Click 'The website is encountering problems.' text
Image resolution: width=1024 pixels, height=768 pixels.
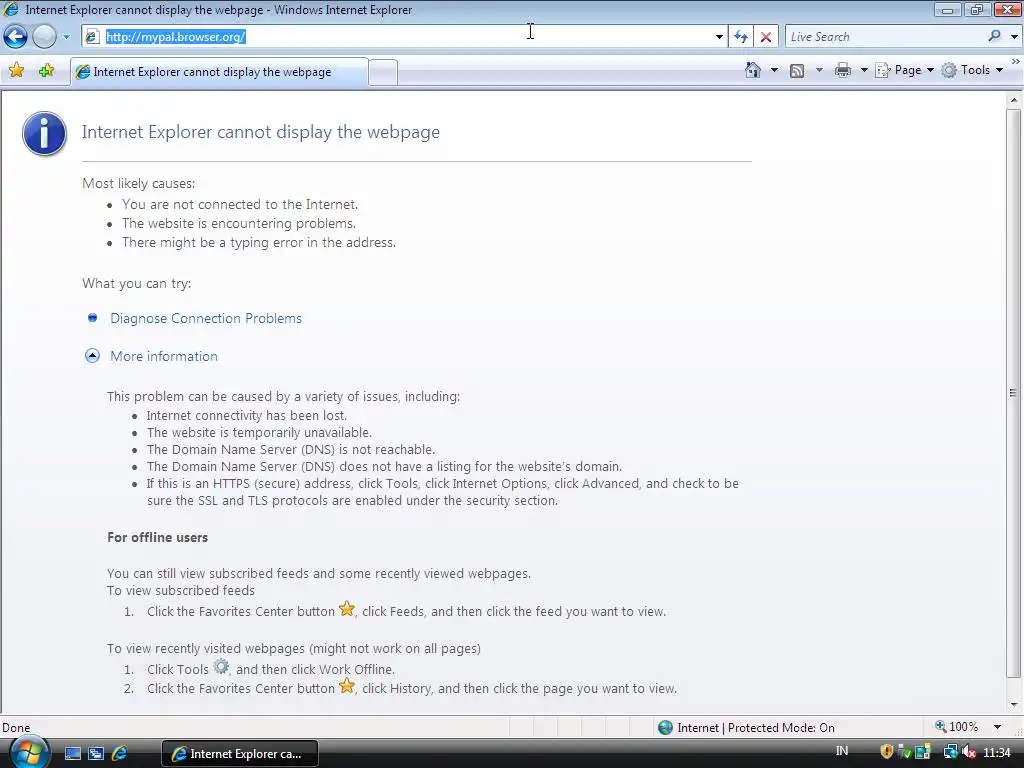tap(239, 223)
